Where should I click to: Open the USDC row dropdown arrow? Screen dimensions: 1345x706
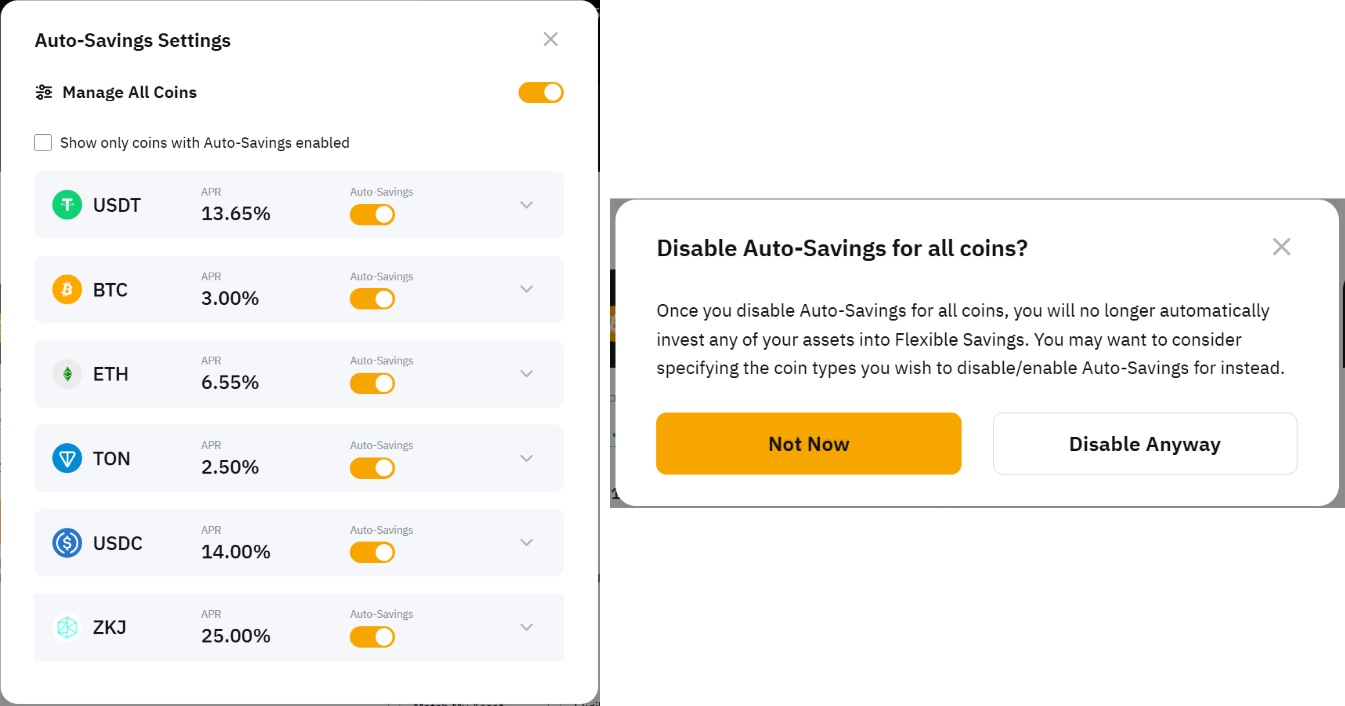[x=527, y=543]
